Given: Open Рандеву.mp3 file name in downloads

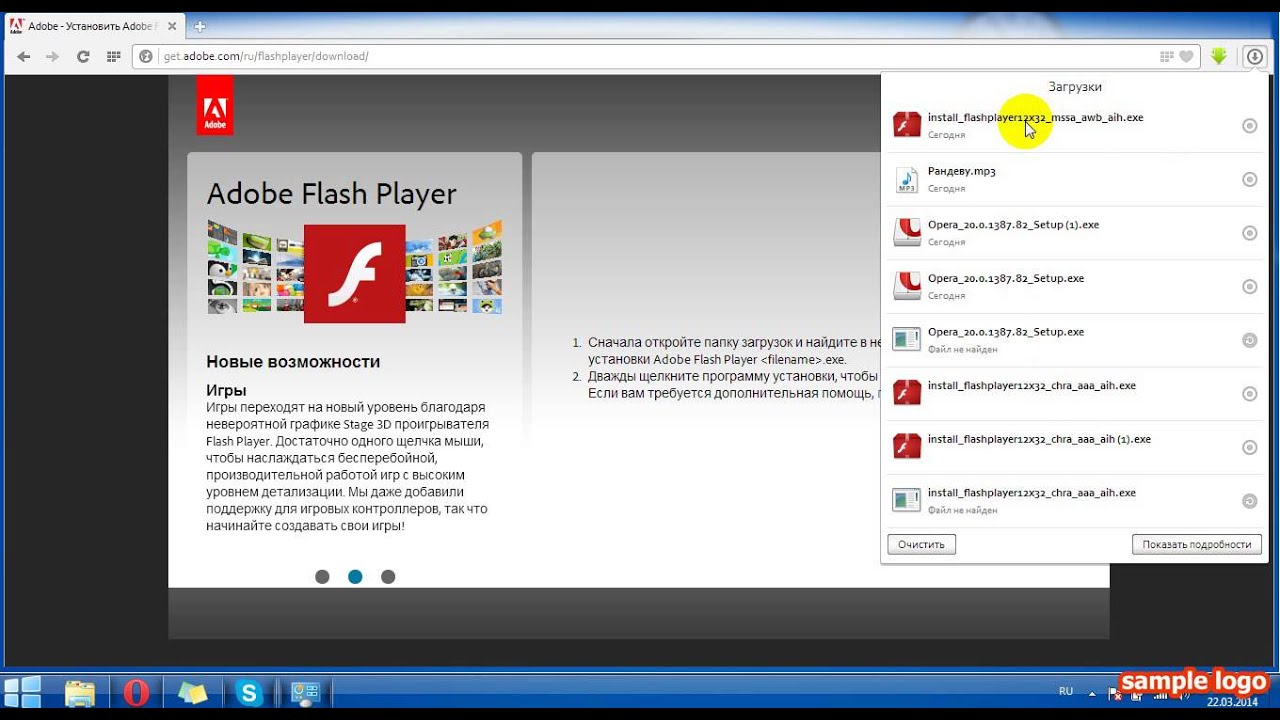Looking at the screenshot, I should click(x=961, y=172).
